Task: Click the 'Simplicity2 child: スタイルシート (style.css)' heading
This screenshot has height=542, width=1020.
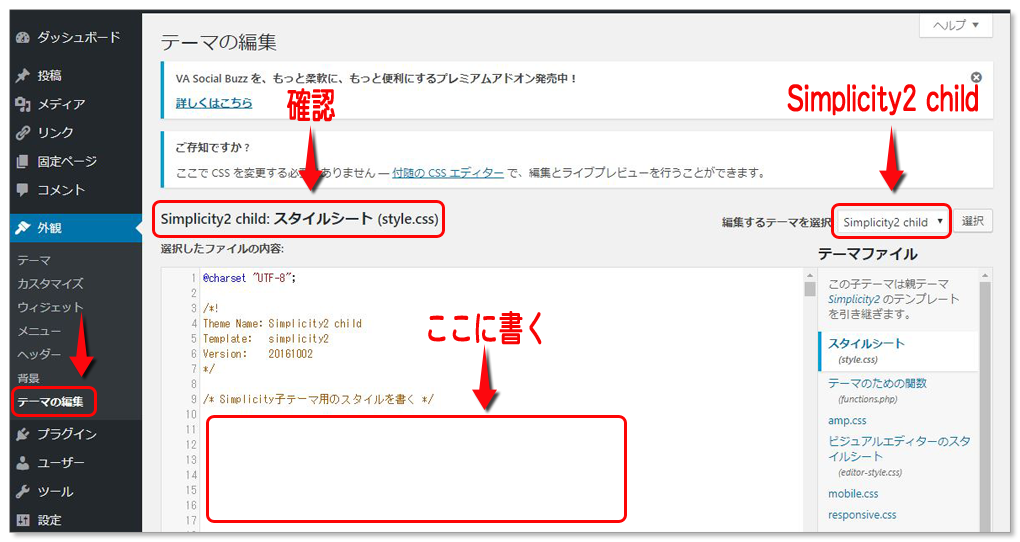Action: (299, 219)
